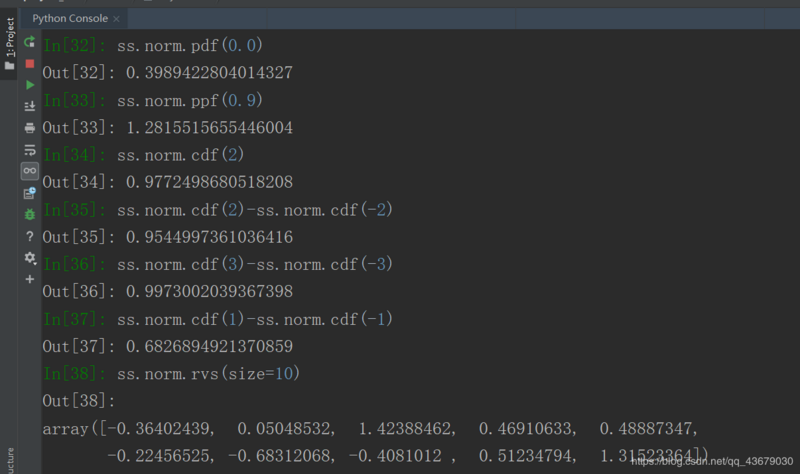
Task: Click array value 0.51234794
Action: coord(526,456)
